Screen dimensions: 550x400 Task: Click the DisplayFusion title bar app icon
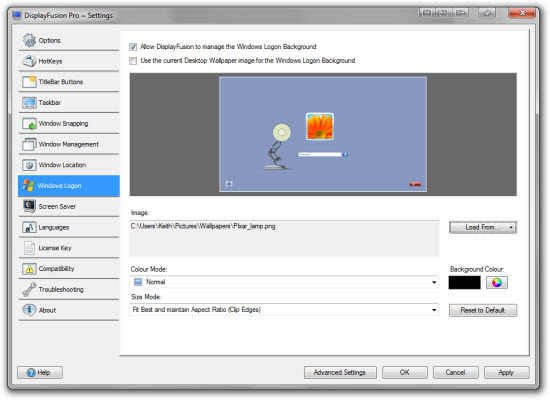pyautogui.click(x=17, y=15)
